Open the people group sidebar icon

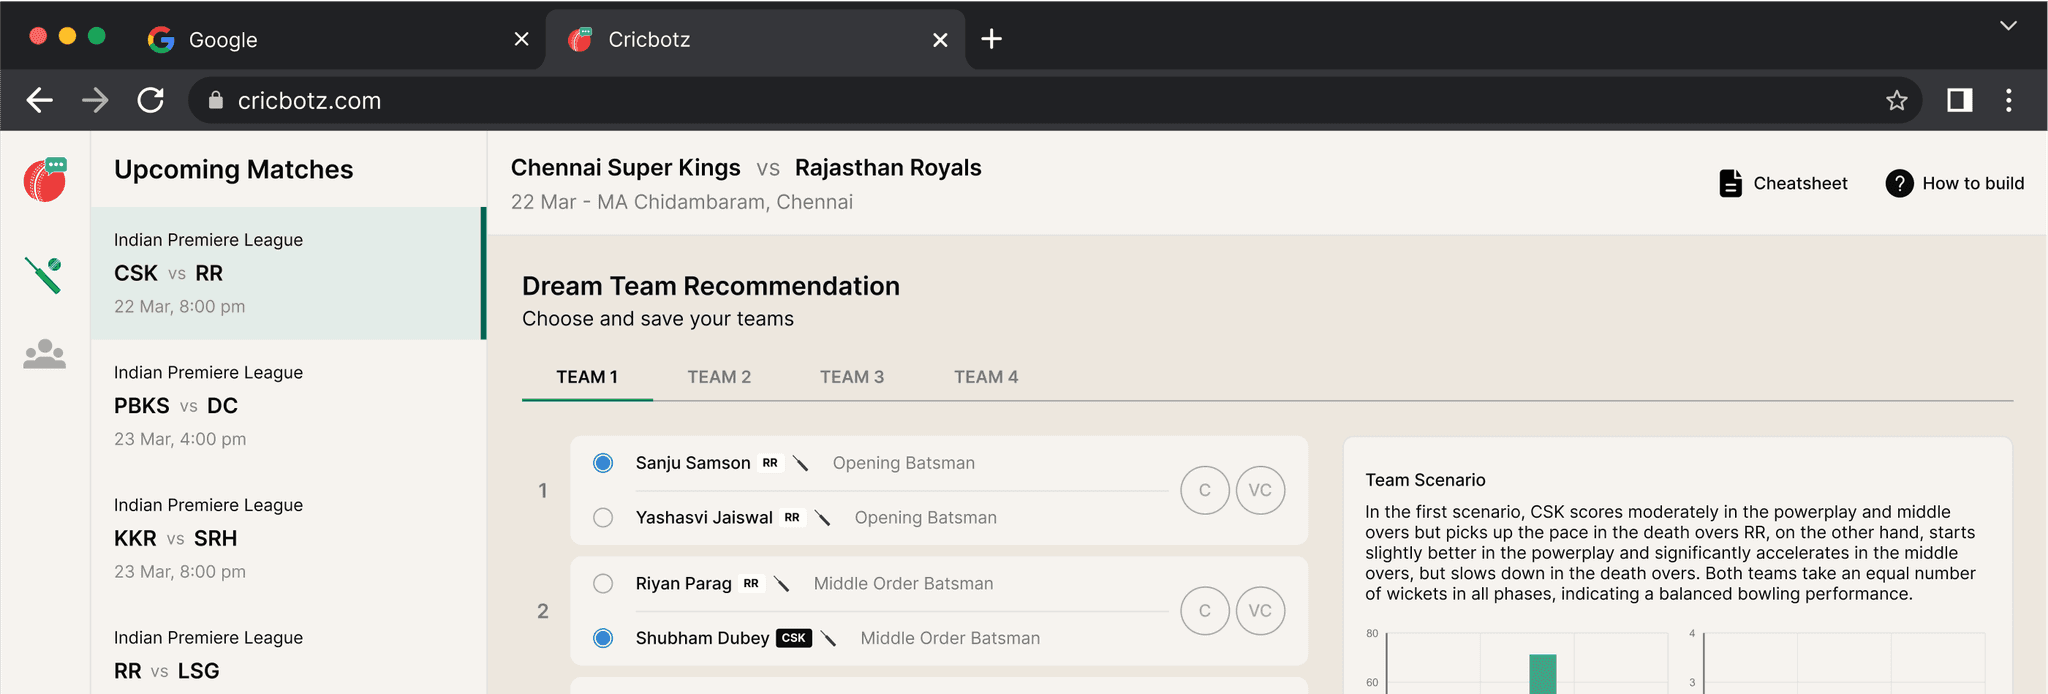click(44, 354)
